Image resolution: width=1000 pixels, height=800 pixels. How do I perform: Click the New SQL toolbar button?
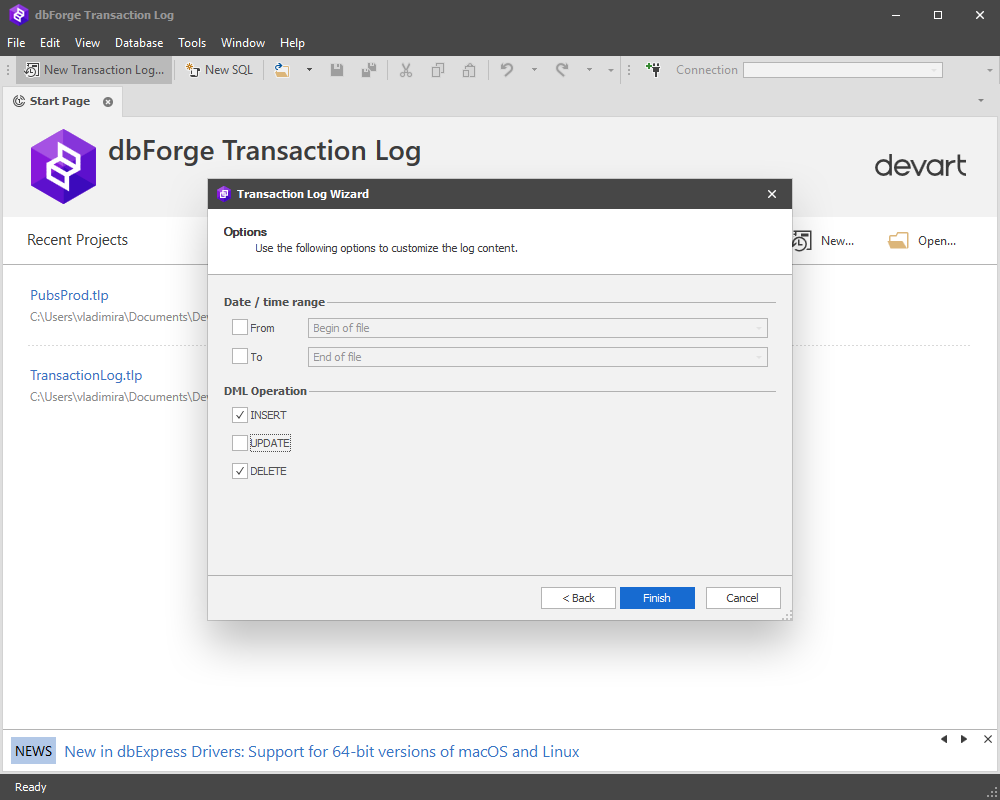[x=219, y=70]
